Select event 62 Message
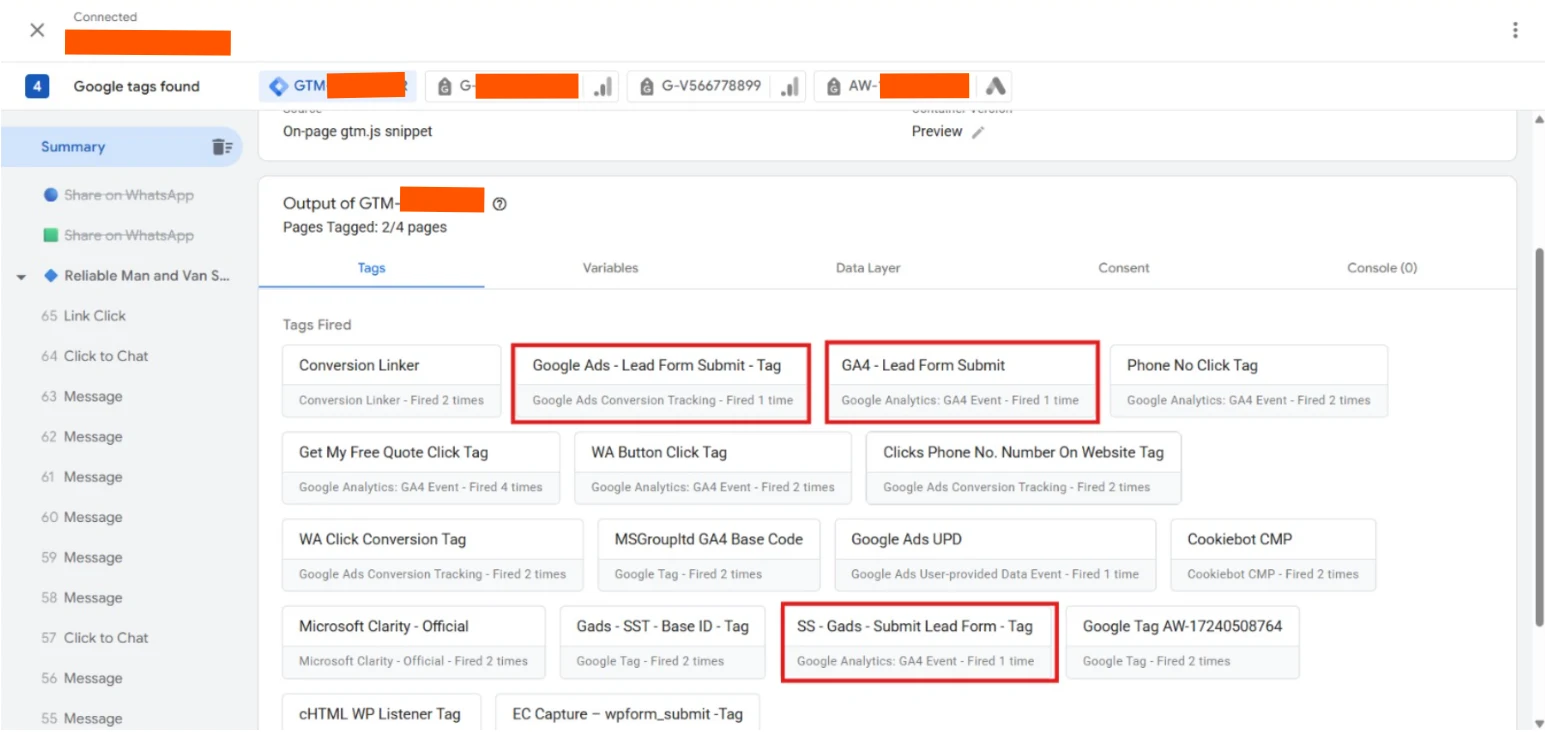This screenshot has height=732, width=1545. [x=82, y=437]
